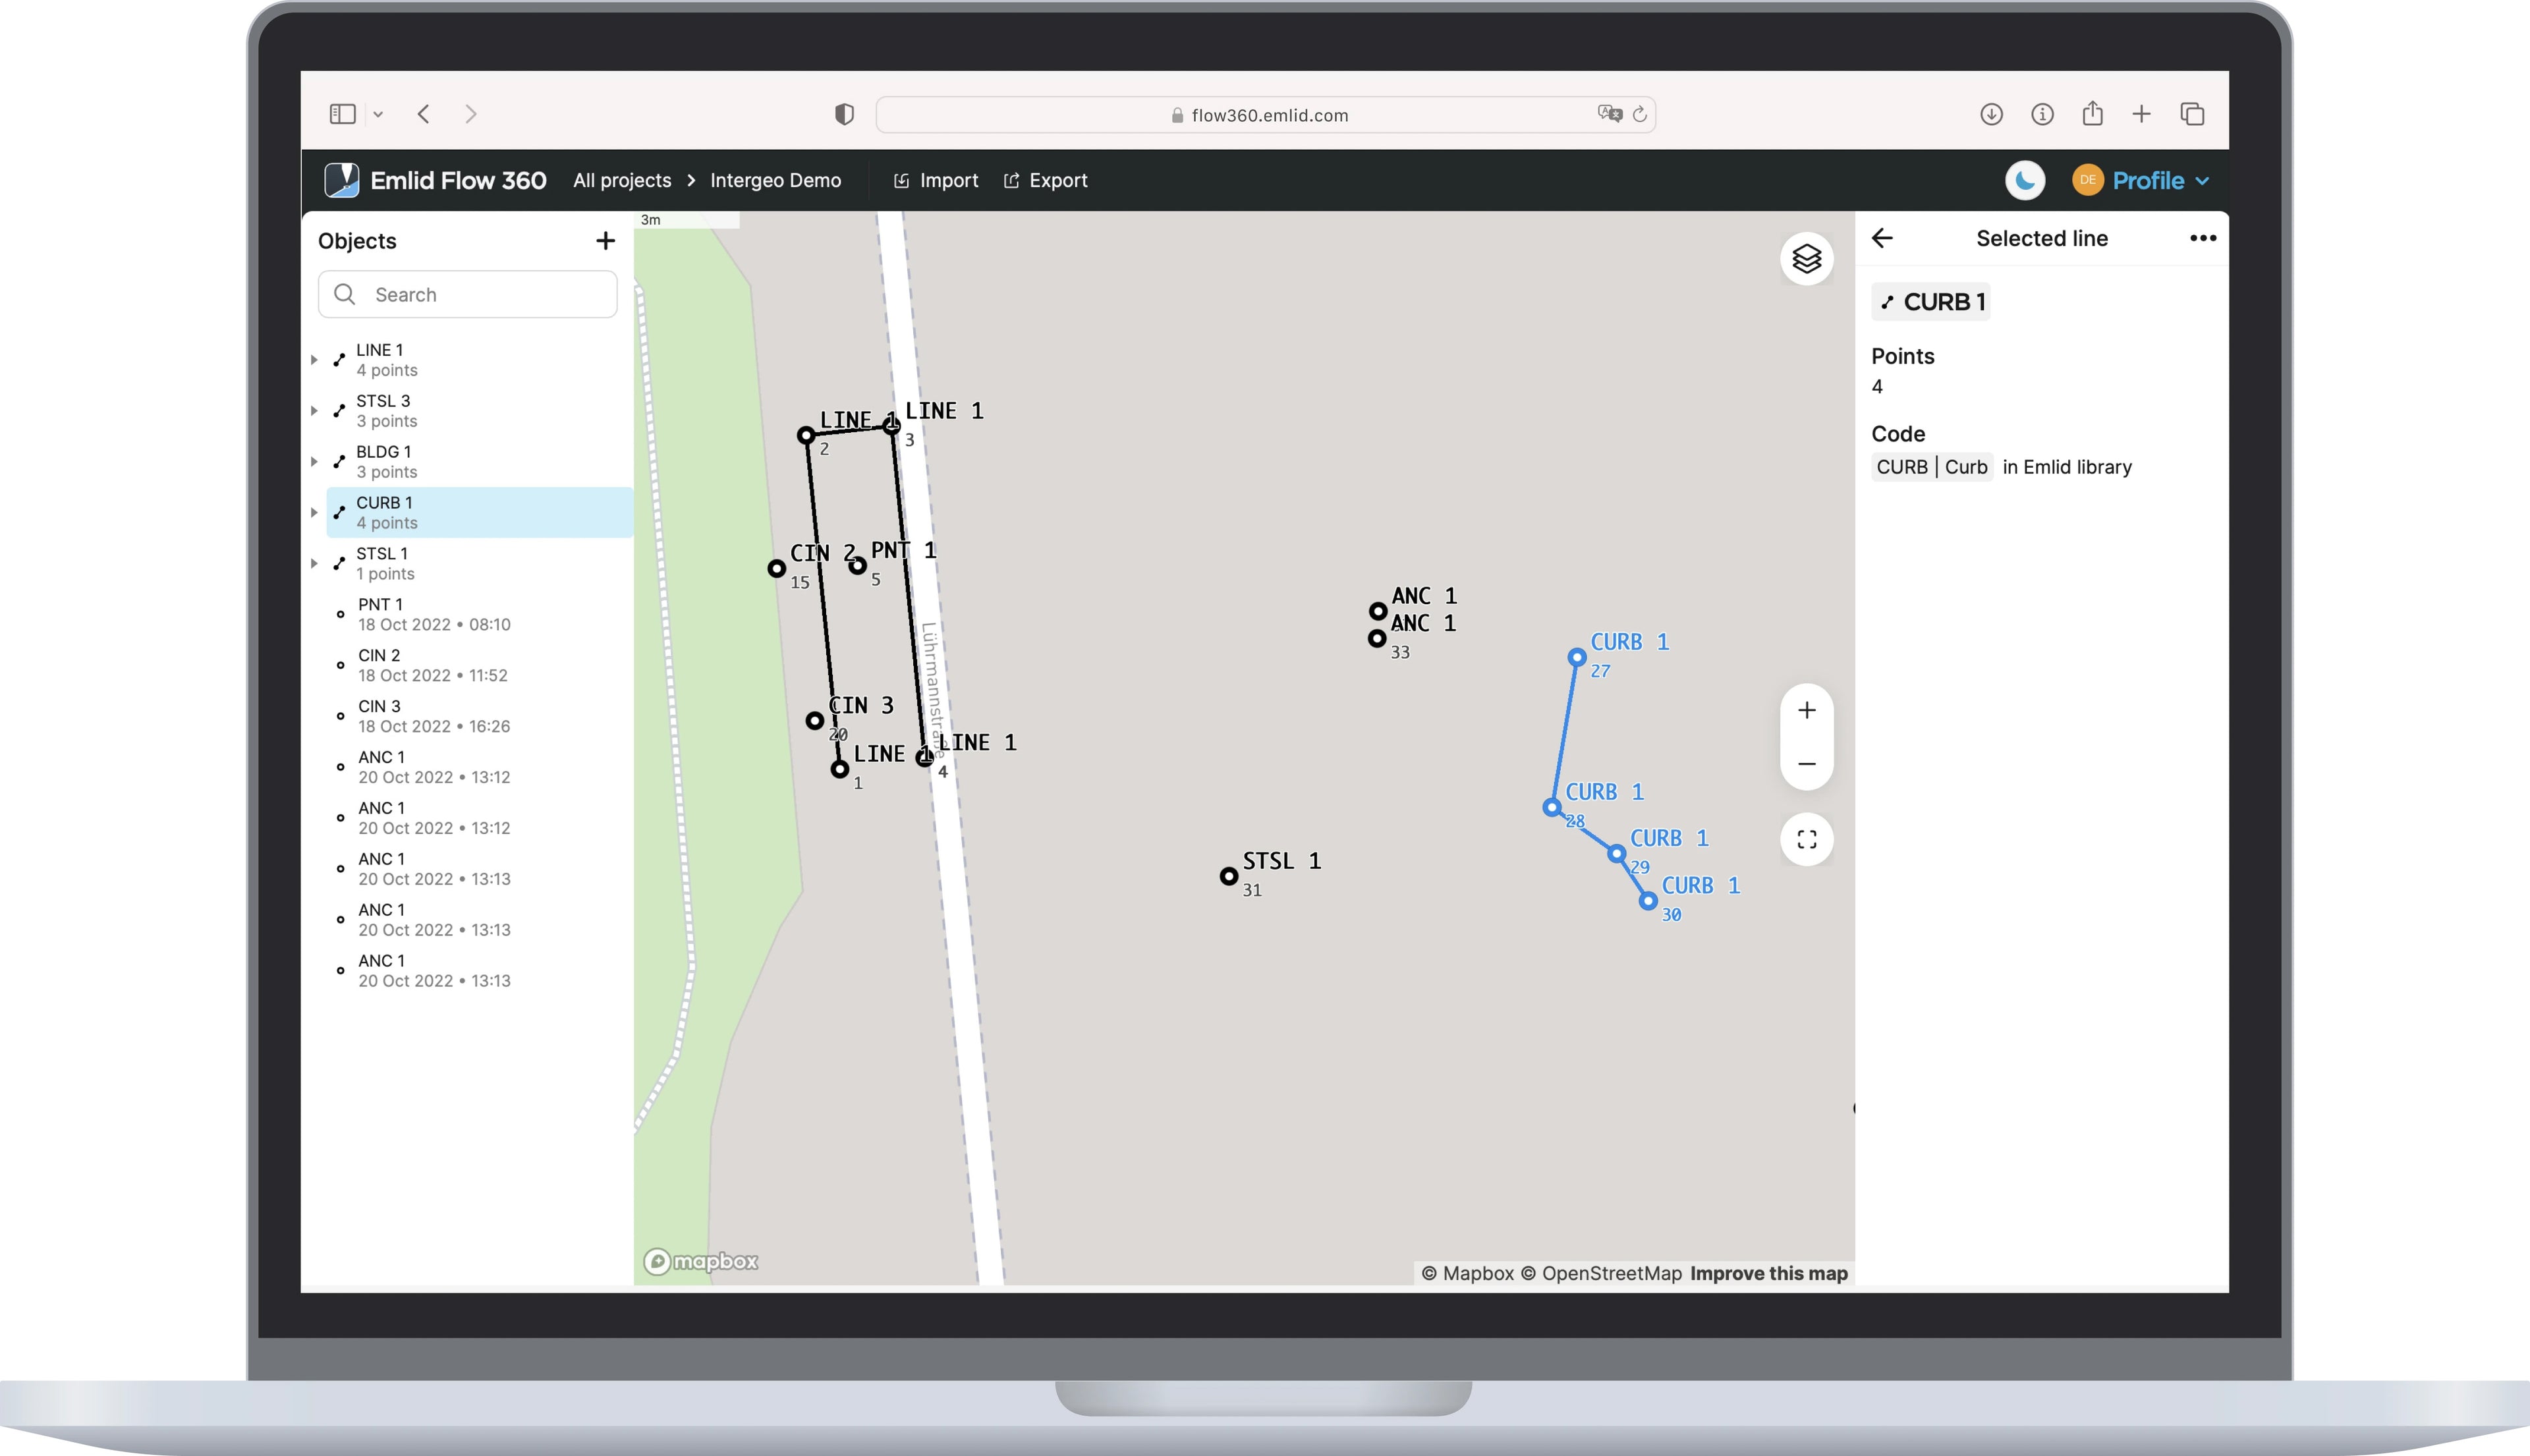Click the Safari share icon

2092,114
